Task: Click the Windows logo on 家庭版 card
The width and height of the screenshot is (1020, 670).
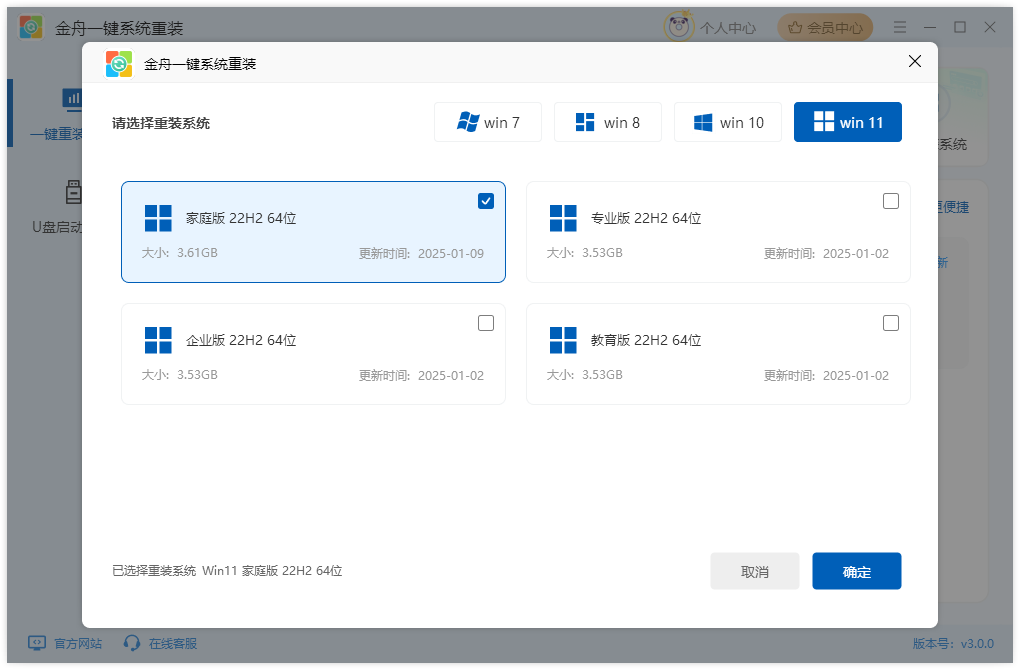Action: pos(158,219)
